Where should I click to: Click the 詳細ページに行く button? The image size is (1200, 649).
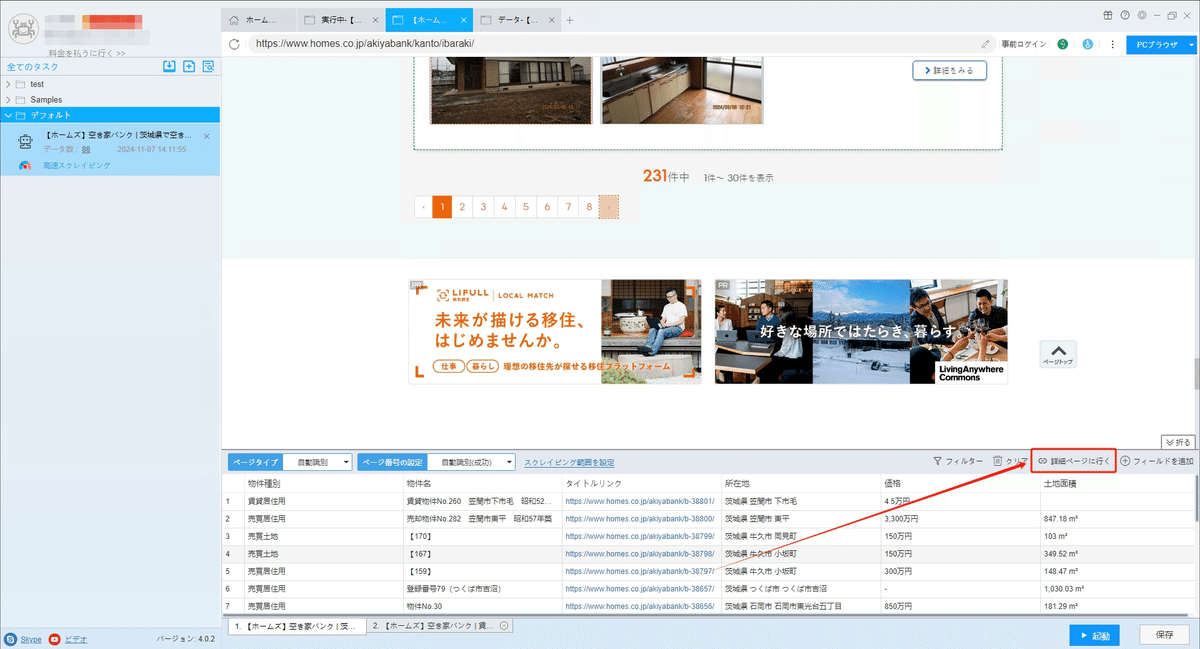[x=1074, y=461]
